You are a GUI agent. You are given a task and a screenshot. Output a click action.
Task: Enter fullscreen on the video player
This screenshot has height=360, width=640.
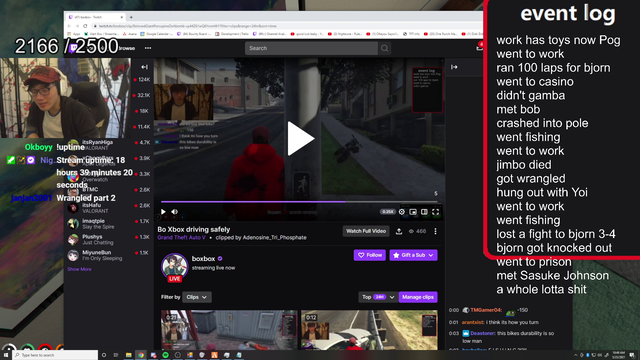click(x=436, y=211)
